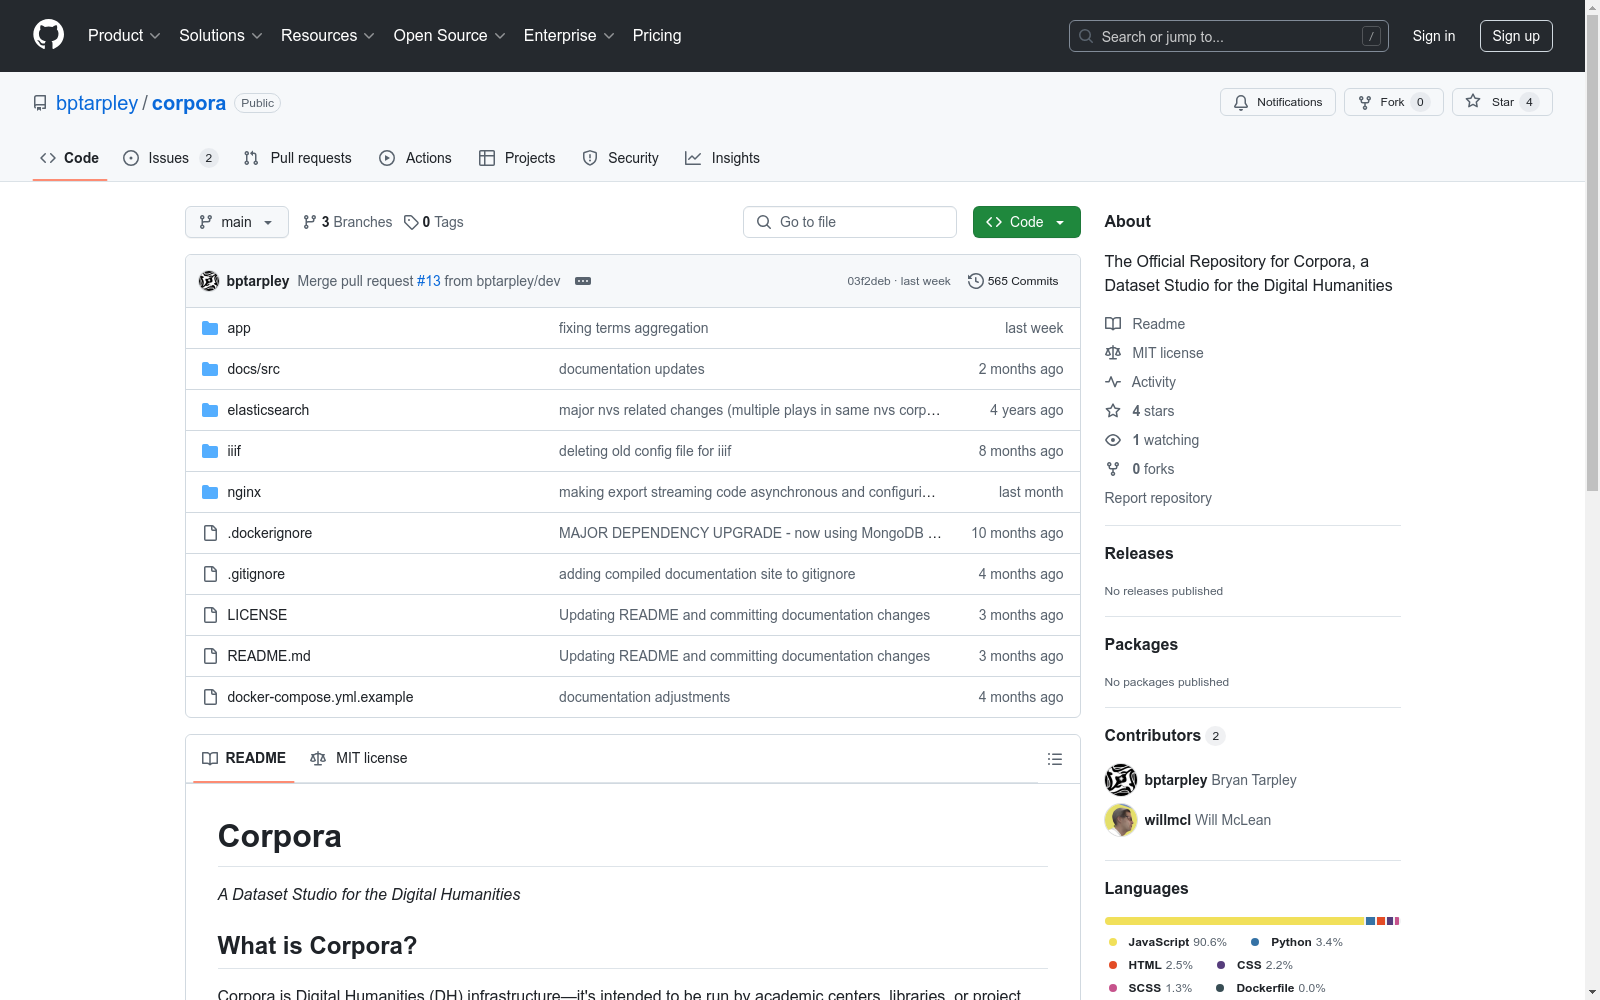Viewport: 1600px width, 1000px height.
Task: Click the commit history clock icon
Action: click(976, 281)
